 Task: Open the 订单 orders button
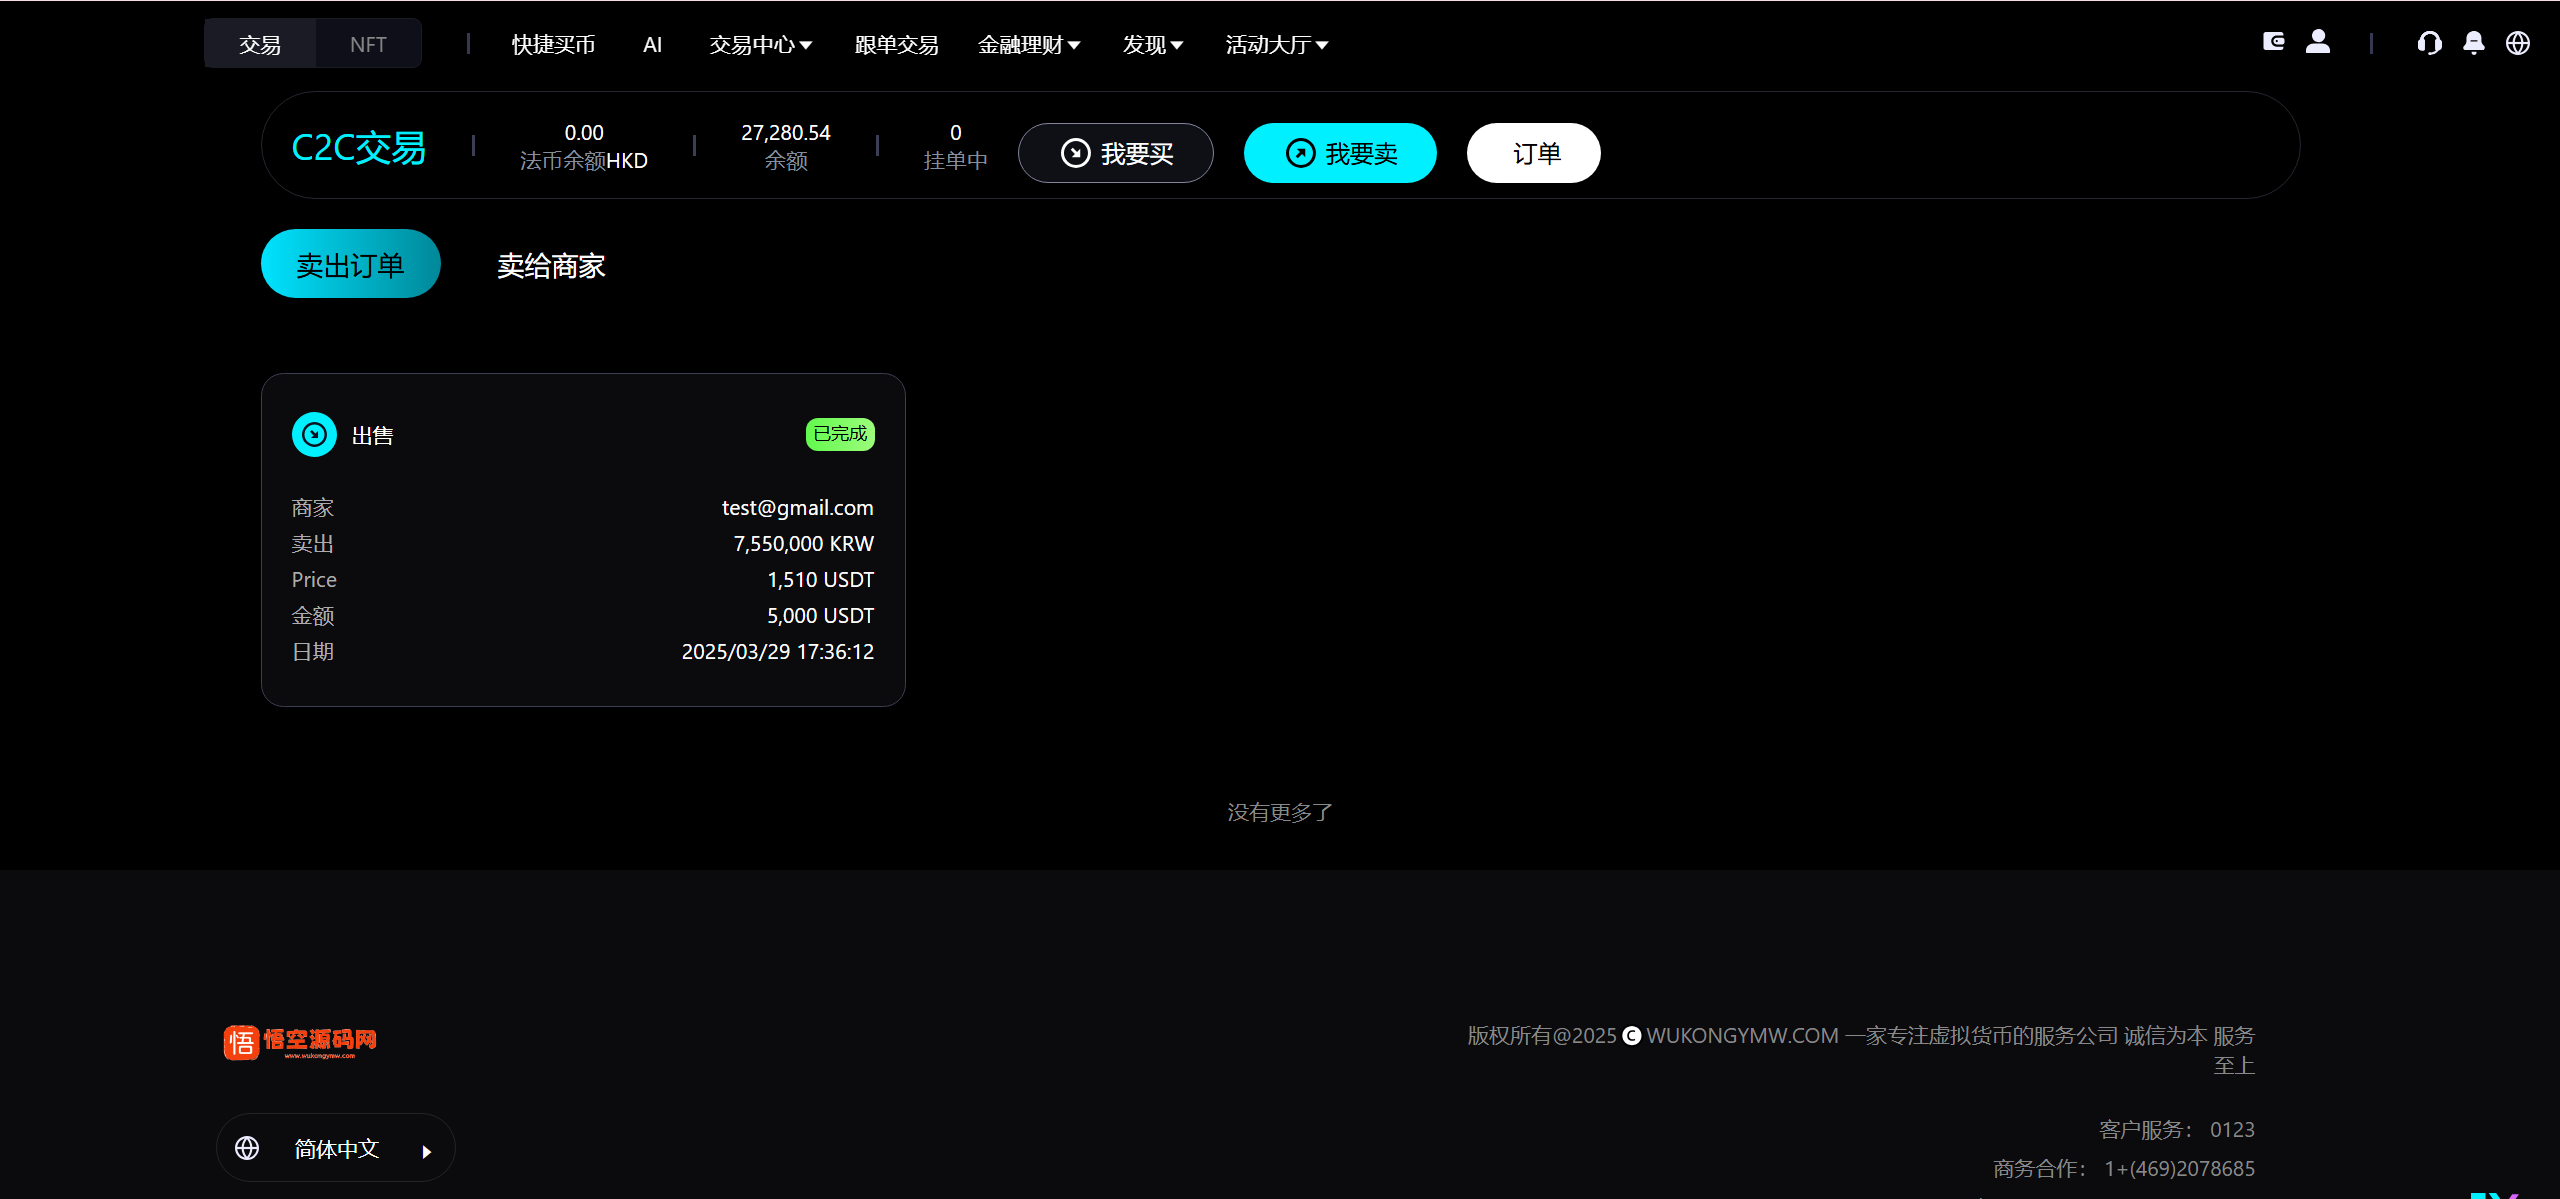pyautogui.click(x=1533, y=153)
